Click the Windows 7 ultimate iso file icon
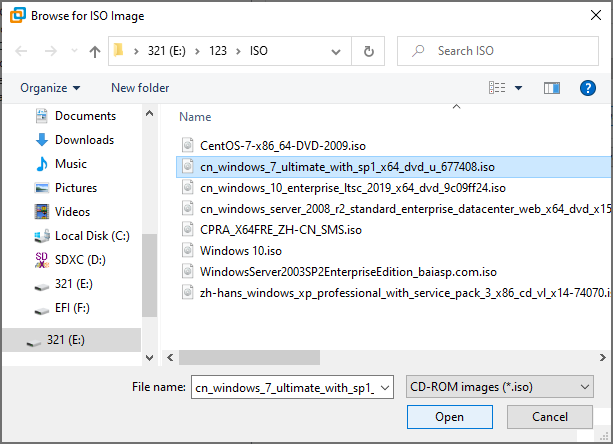Screen dimensions: 613x444 pos(188,166)
